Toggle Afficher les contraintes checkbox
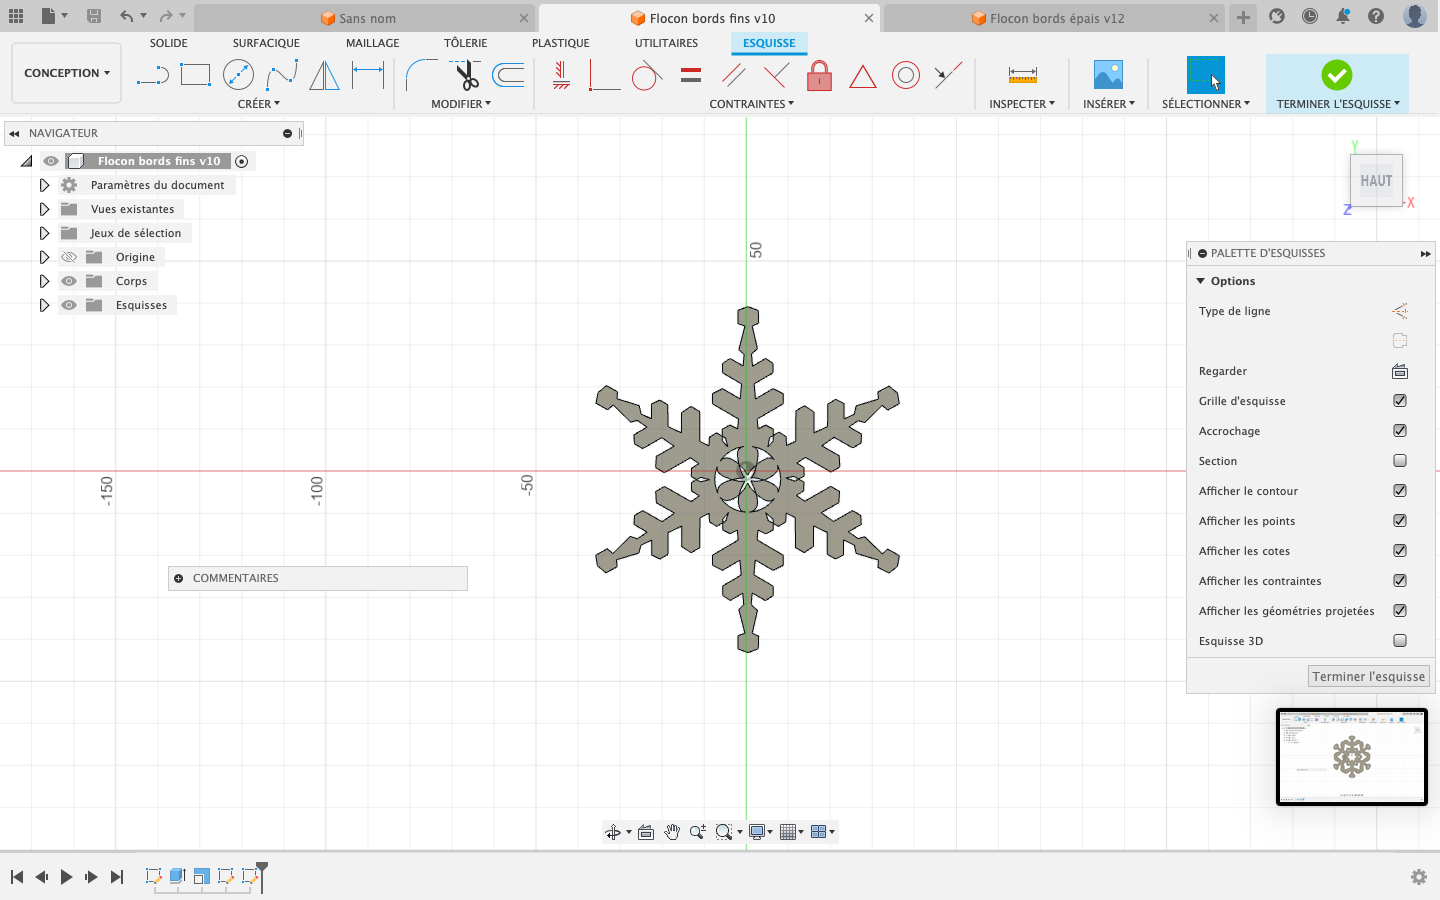This screenshot has width=1440, height=900. click(x=1400, y=581)
